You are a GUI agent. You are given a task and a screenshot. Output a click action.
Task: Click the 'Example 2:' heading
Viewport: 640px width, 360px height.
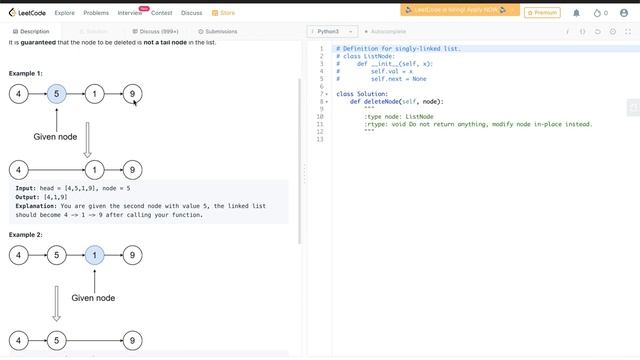point(25,235)
